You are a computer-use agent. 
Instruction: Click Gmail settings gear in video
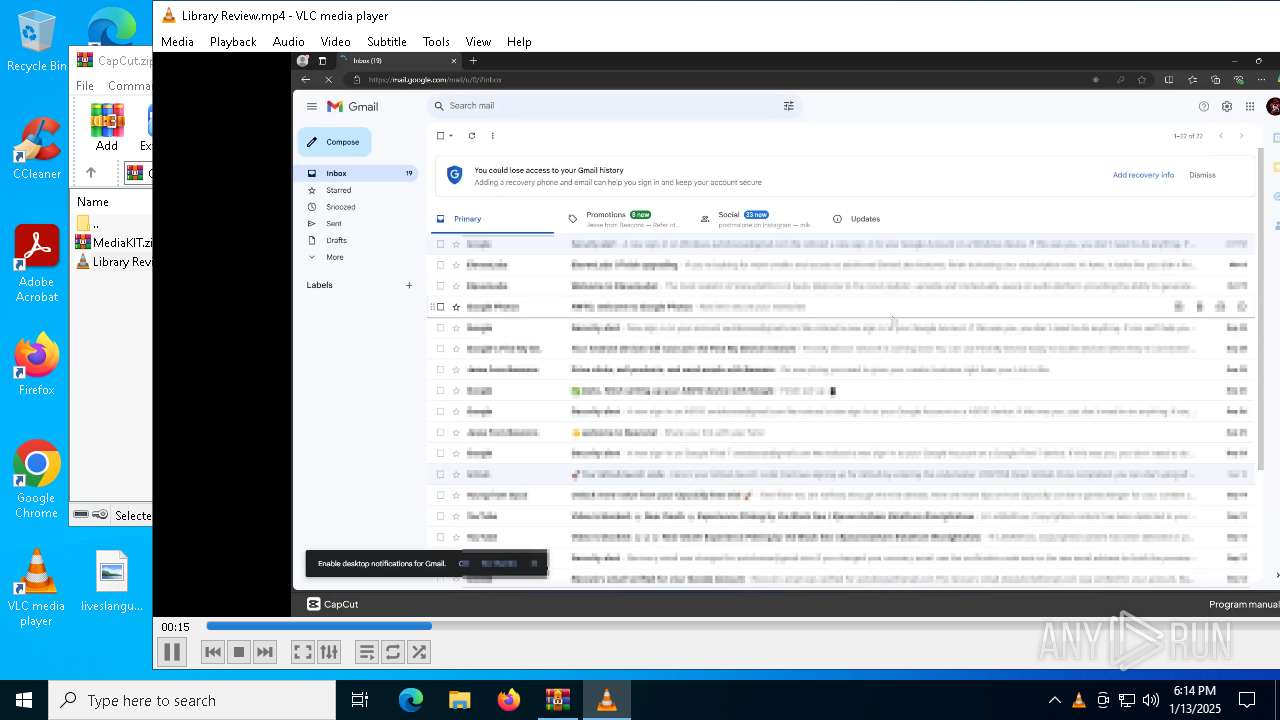1227,107
